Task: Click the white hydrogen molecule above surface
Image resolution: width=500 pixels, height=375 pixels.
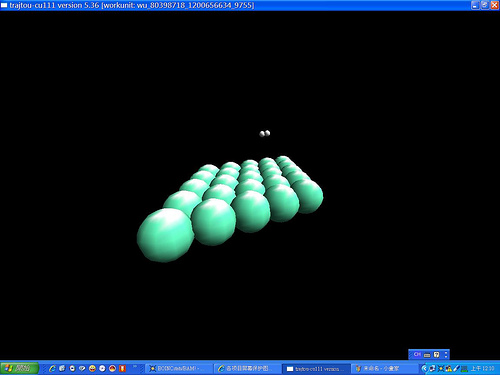Action: pyautogui.click(x=265, y=133)
